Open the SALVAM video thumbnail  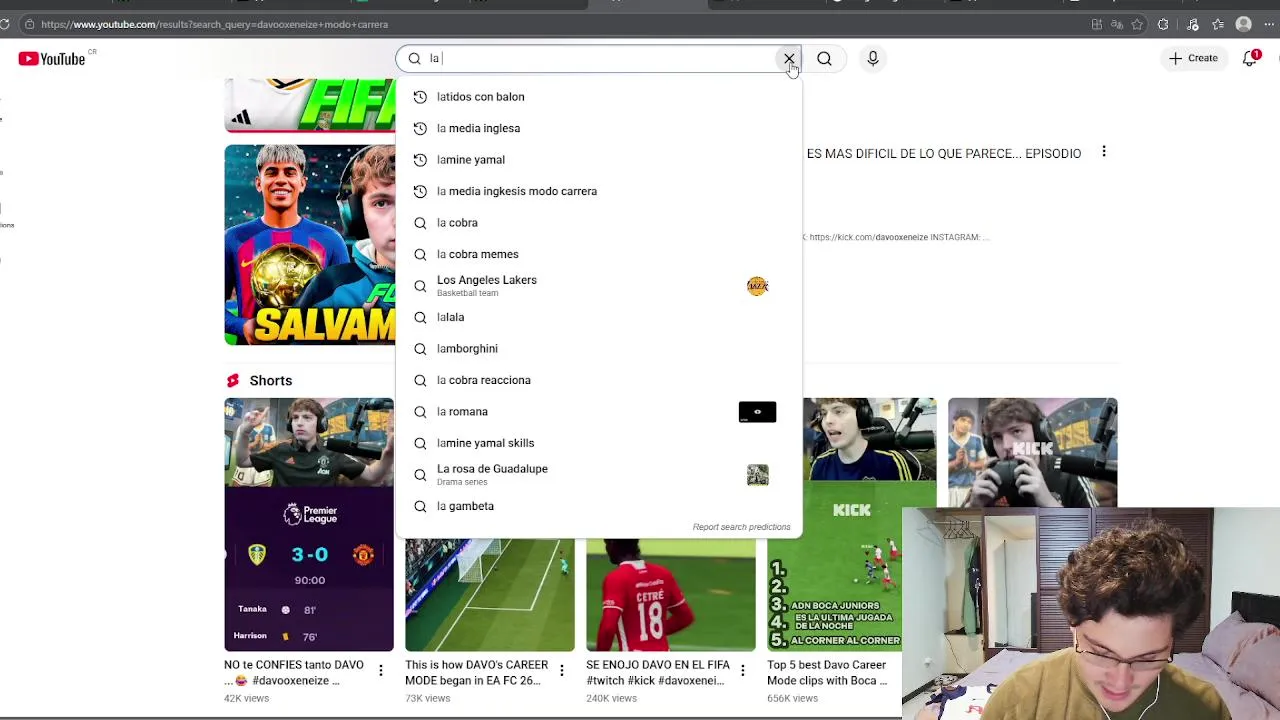[309, 245]
